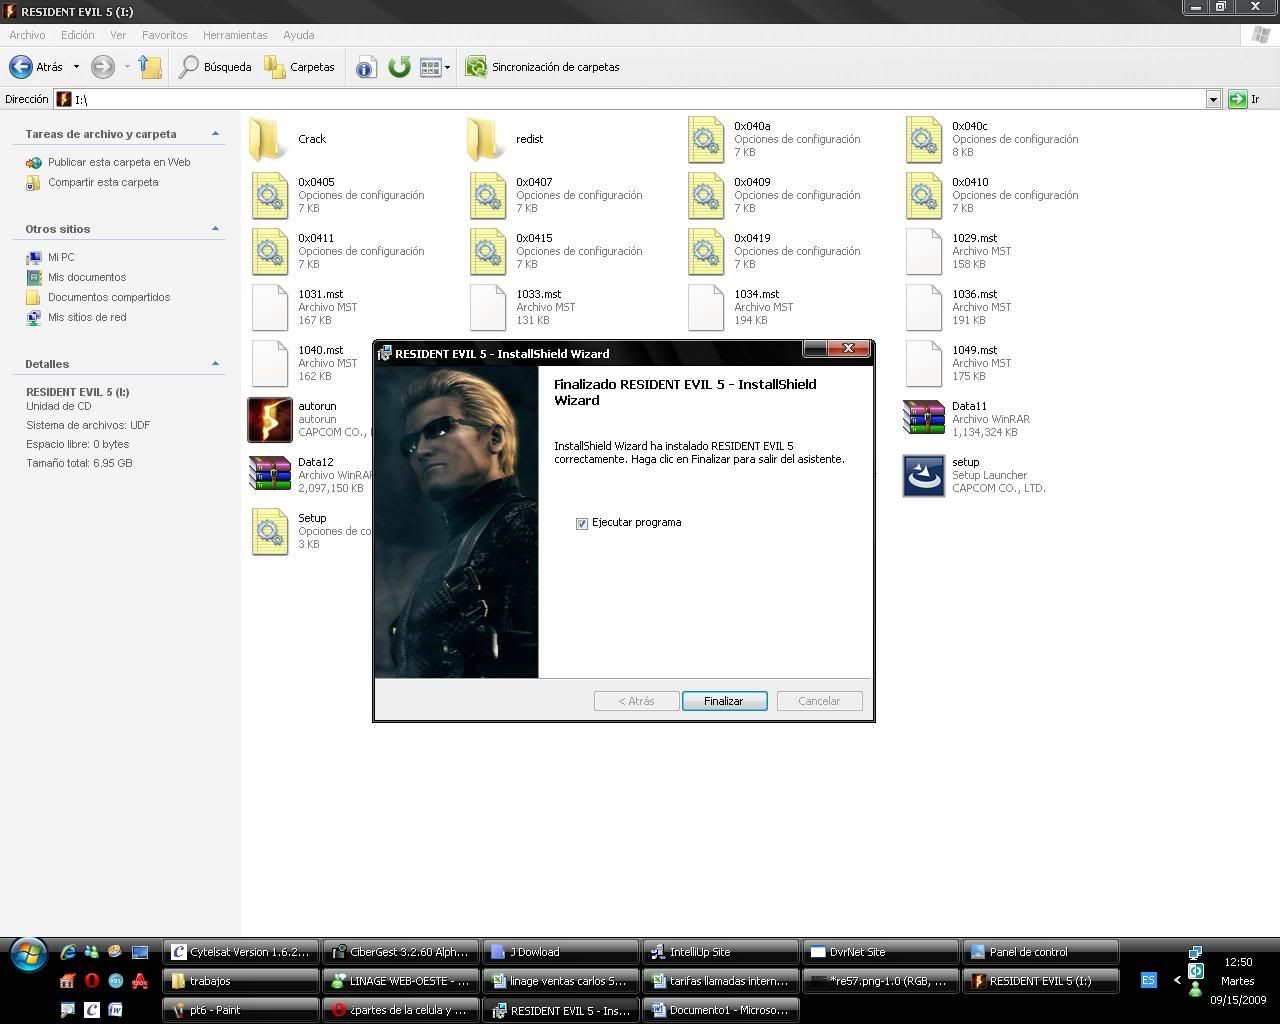Open Mi PC link

(x=61, y=257)
